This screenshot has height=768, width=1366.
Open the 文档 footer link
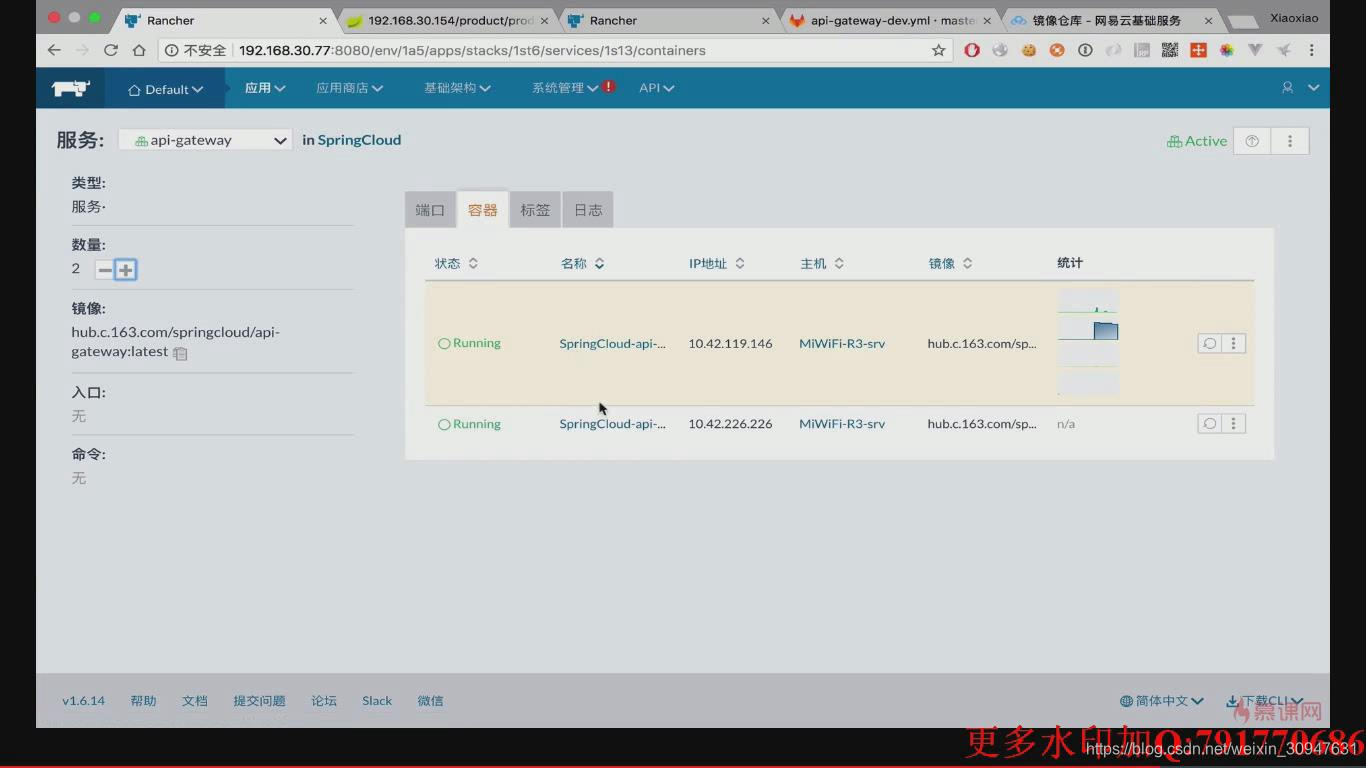click(x=195, y=701)
